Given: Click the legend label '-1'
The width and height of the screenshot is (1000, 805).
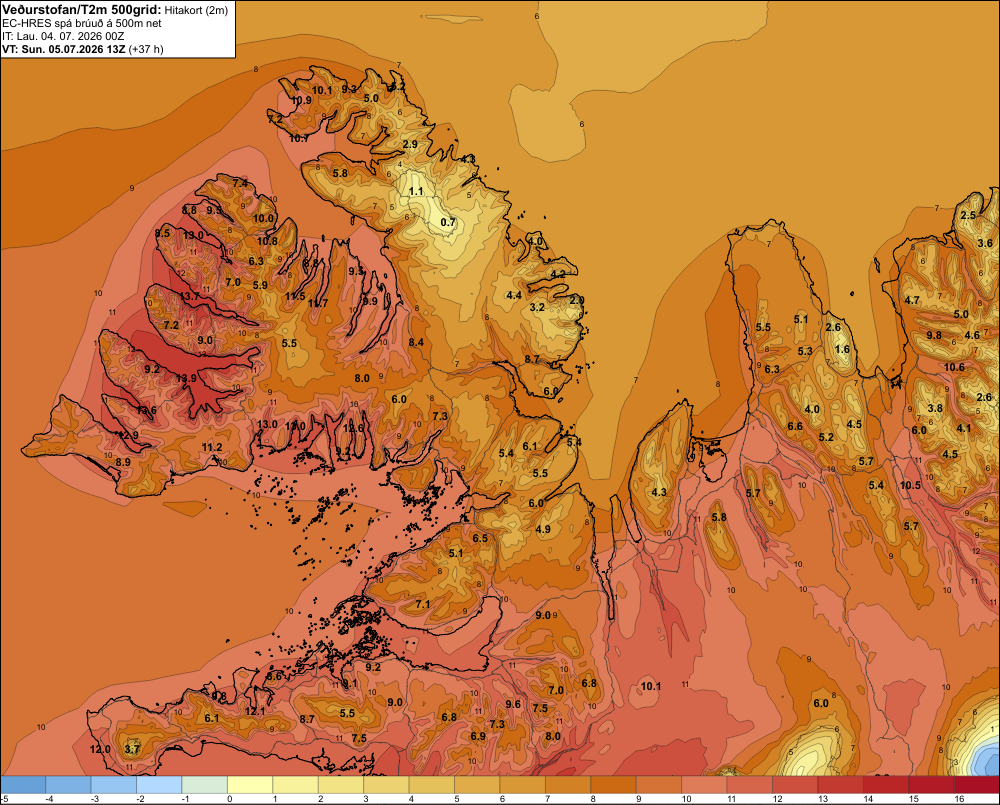Looking at the screenshot, I should (185, 799).
